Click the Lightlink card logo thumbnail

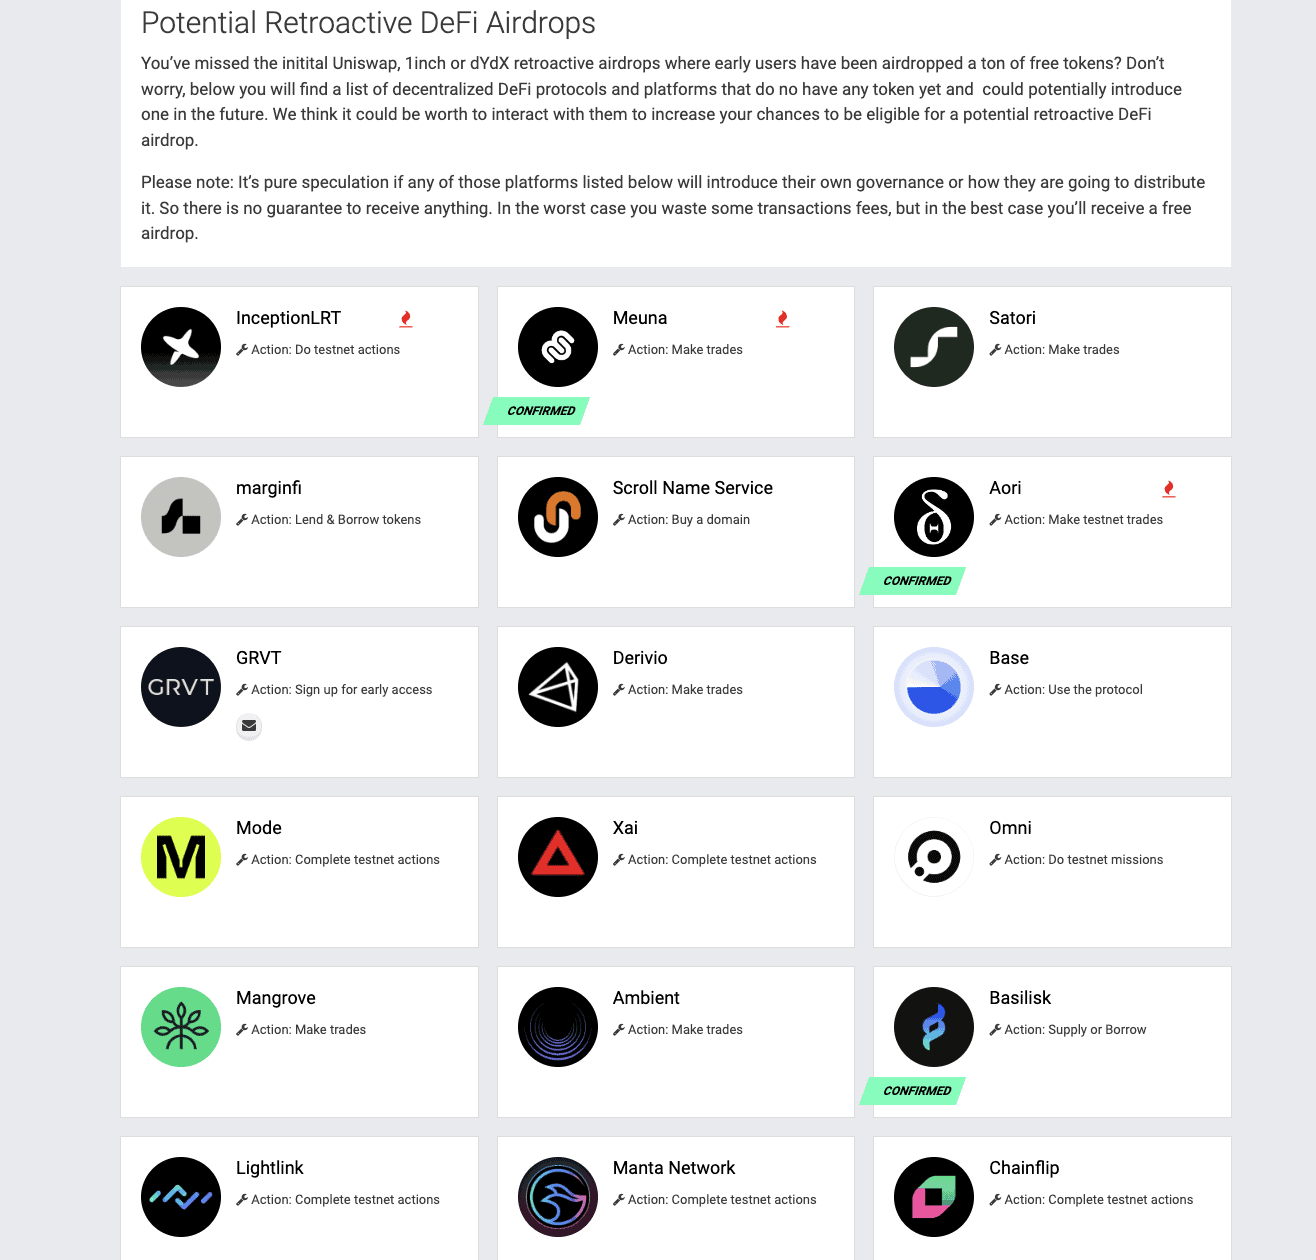181,1197
